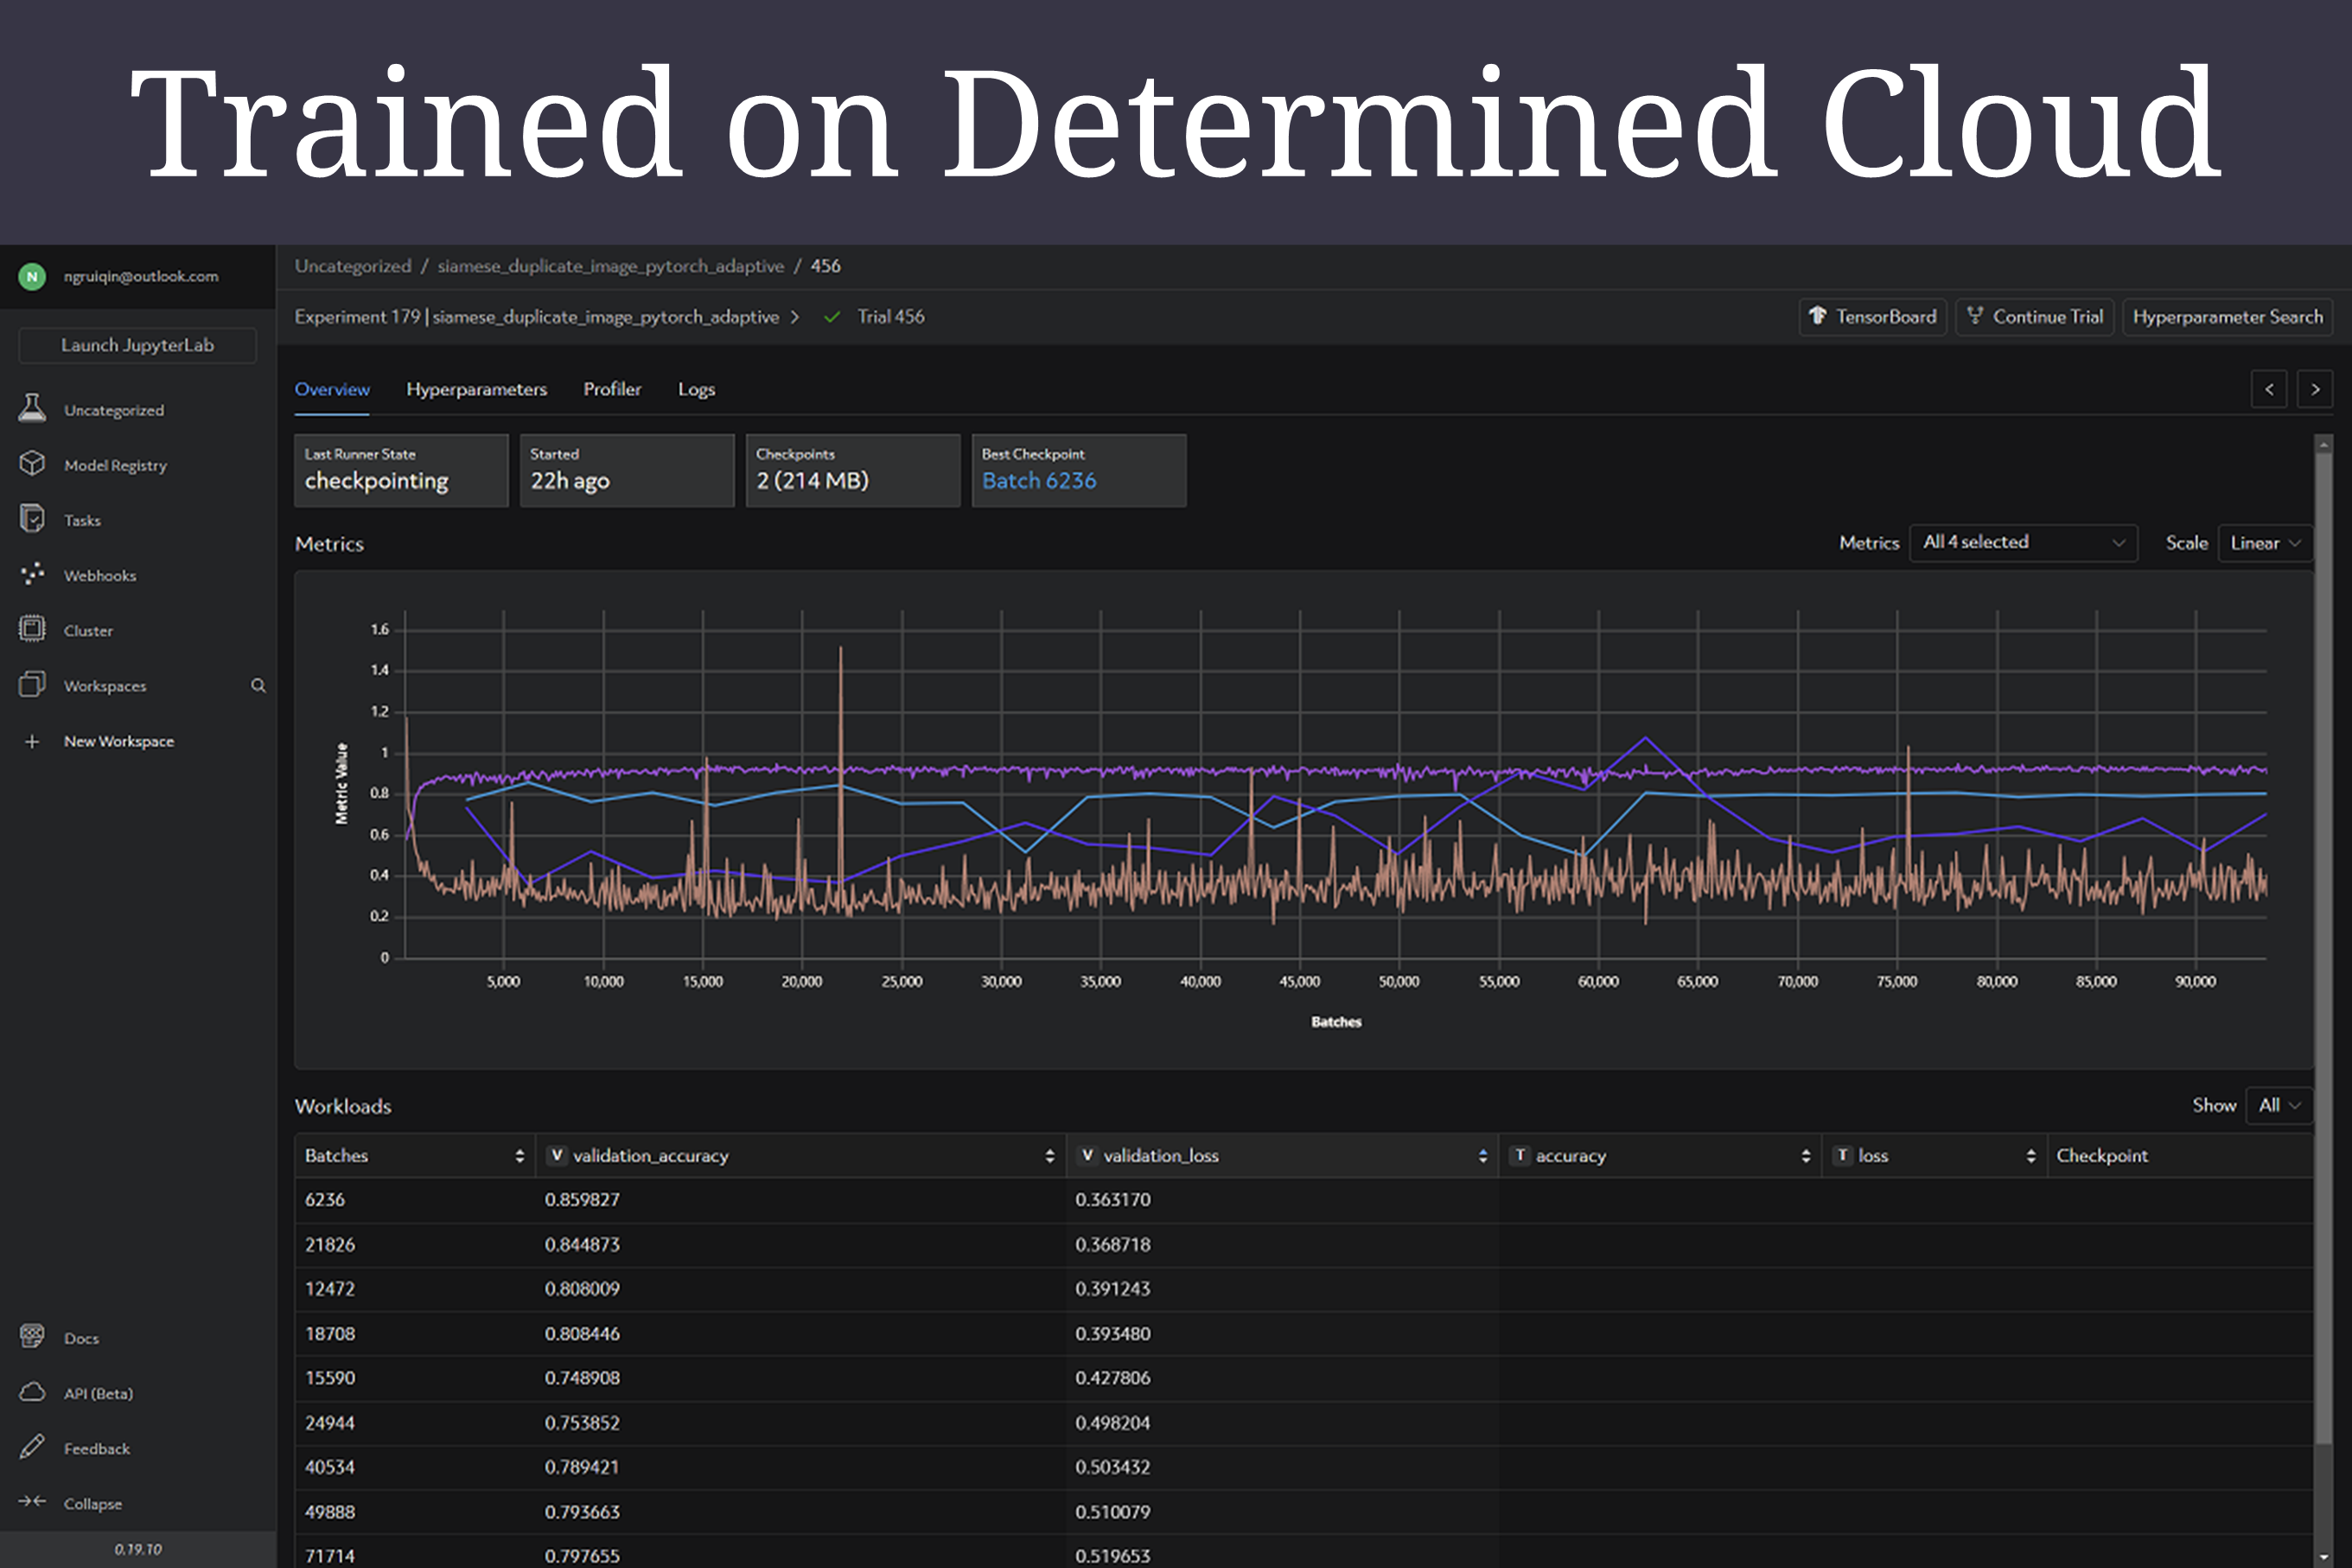Go to next trial arrow button
This screenshot has width=2352, height=1568.
tap(2314, 389)
